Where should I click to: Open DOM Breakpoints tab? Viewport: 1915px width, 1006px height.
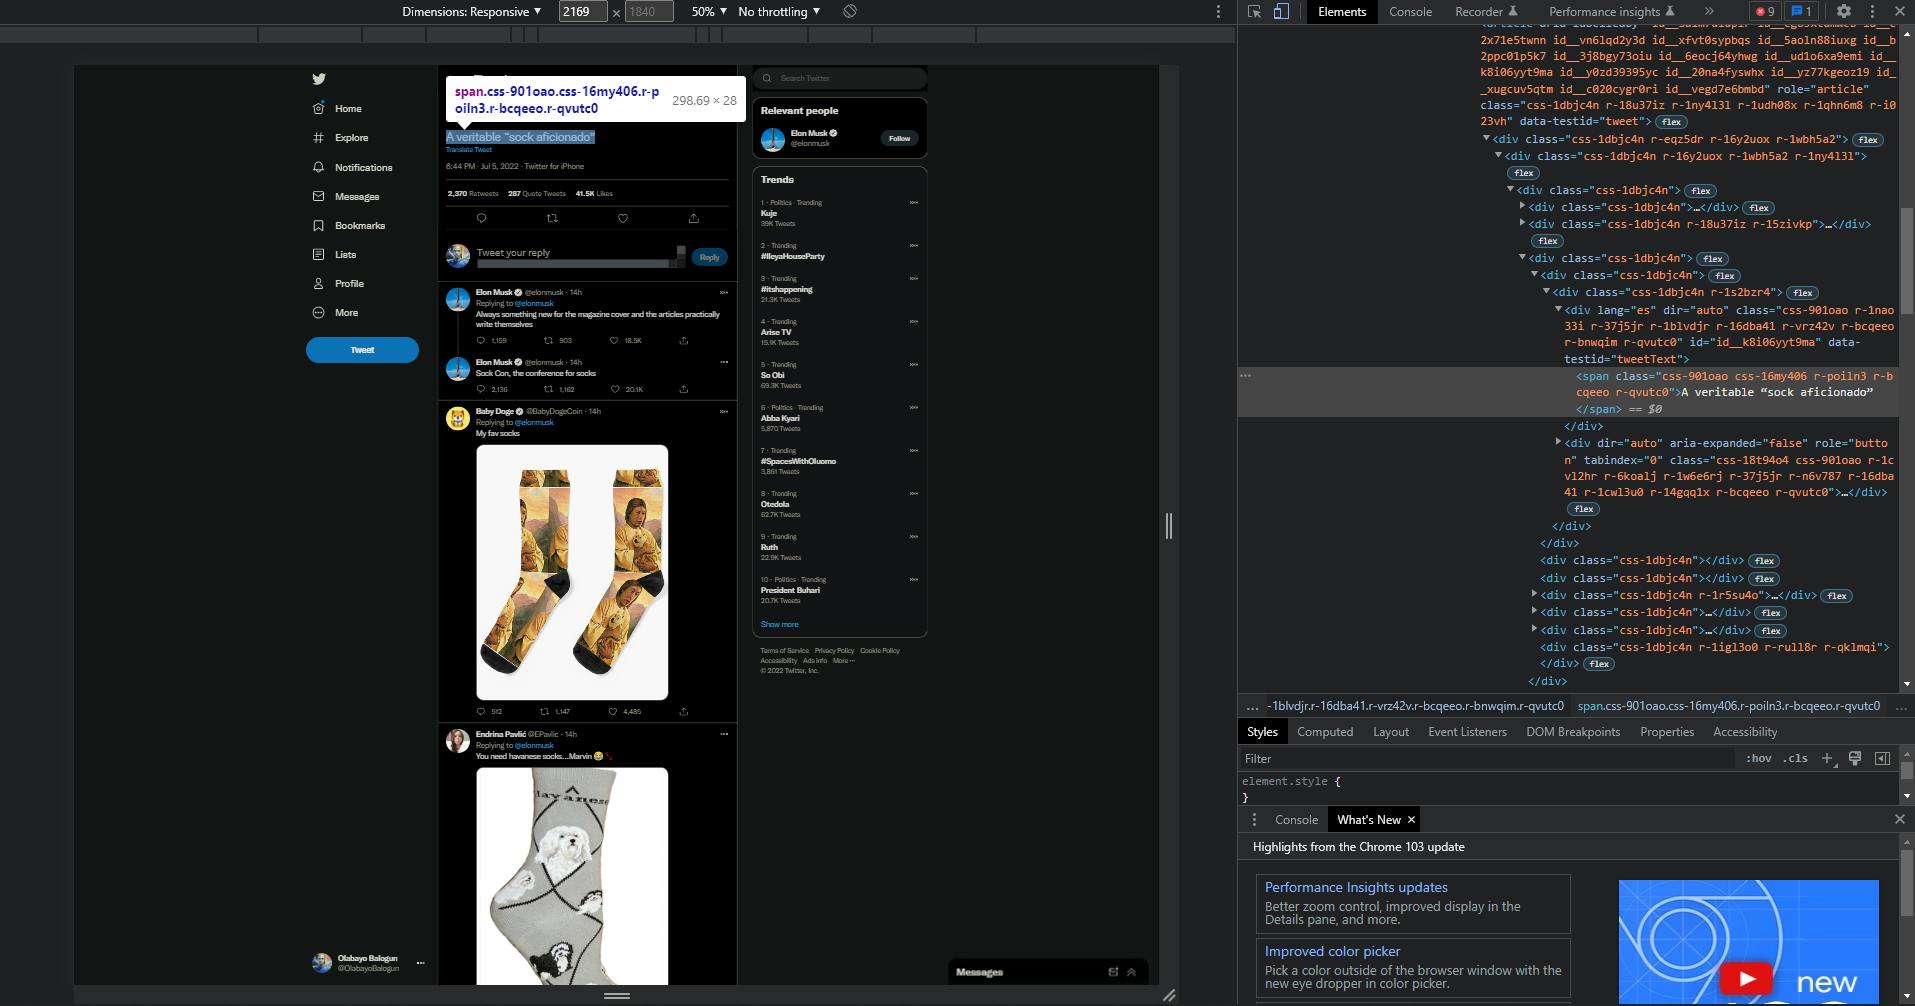pyautogui.click(x=1573, y=732)
